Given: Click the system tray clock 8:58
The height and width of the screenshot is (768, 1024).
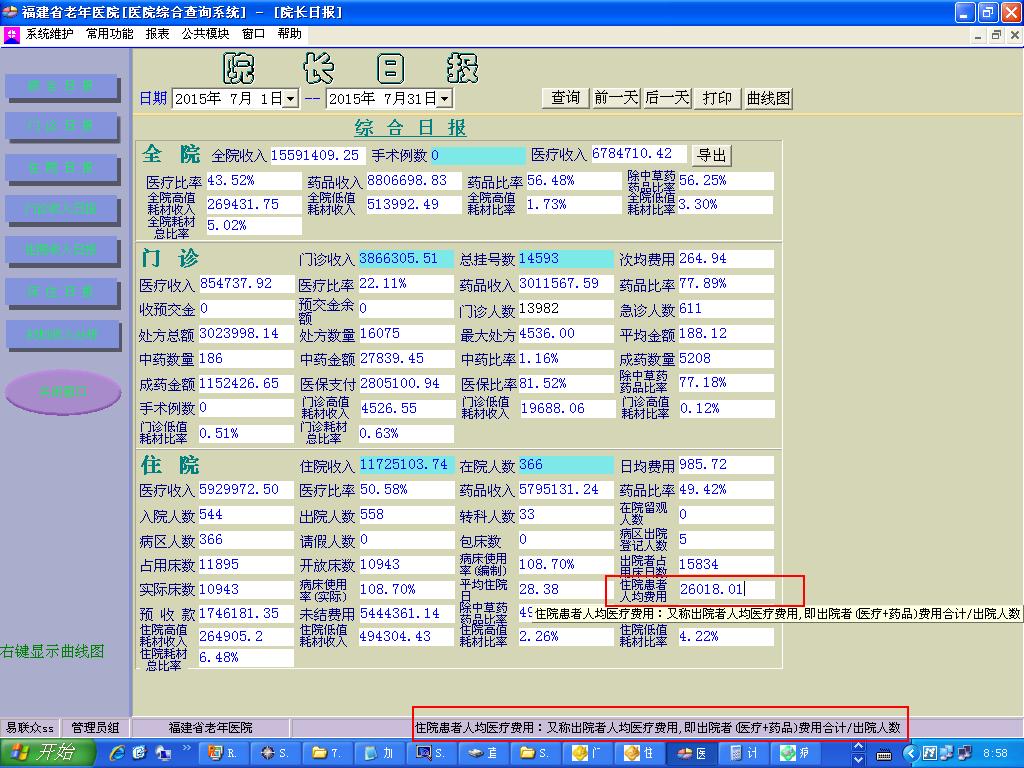Looking at the screenshot, I should coord(995,754).
